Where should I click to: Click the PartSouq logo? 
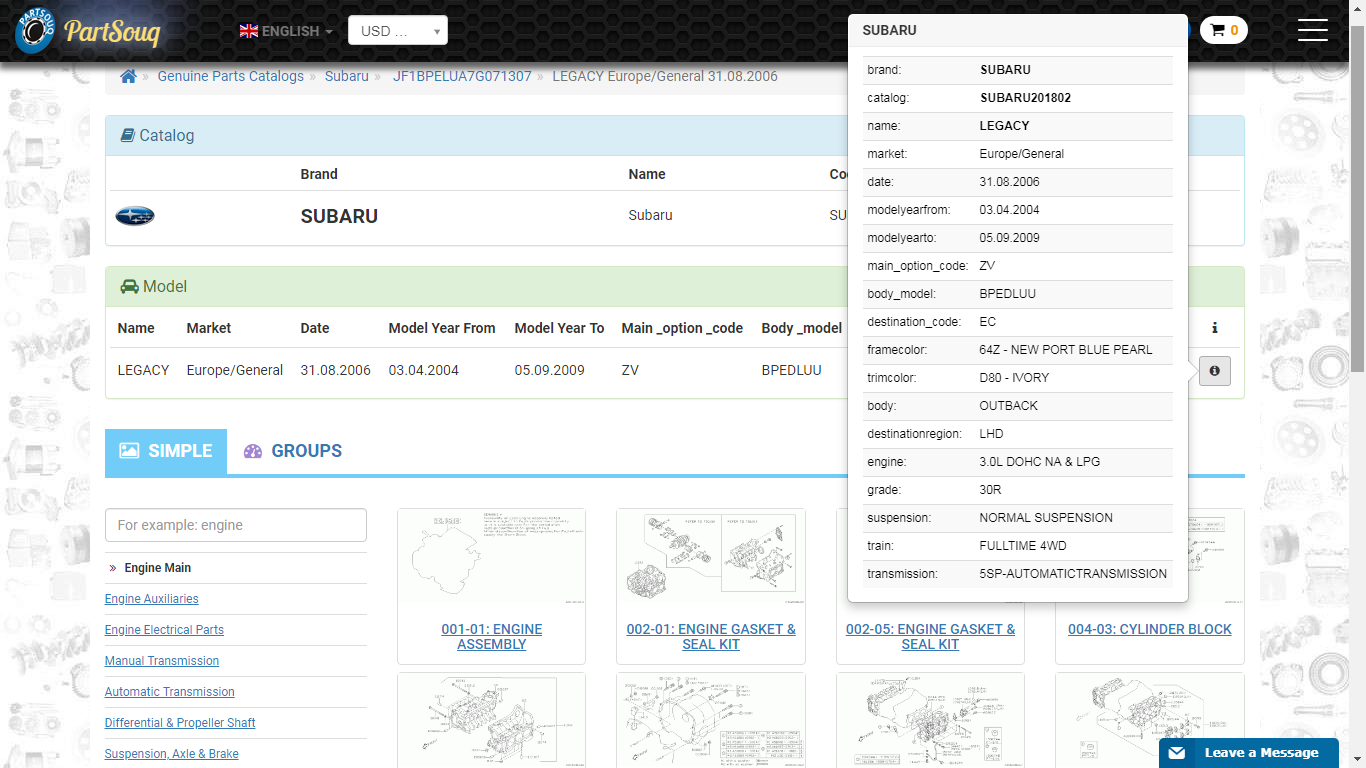[x=88, y=32]
